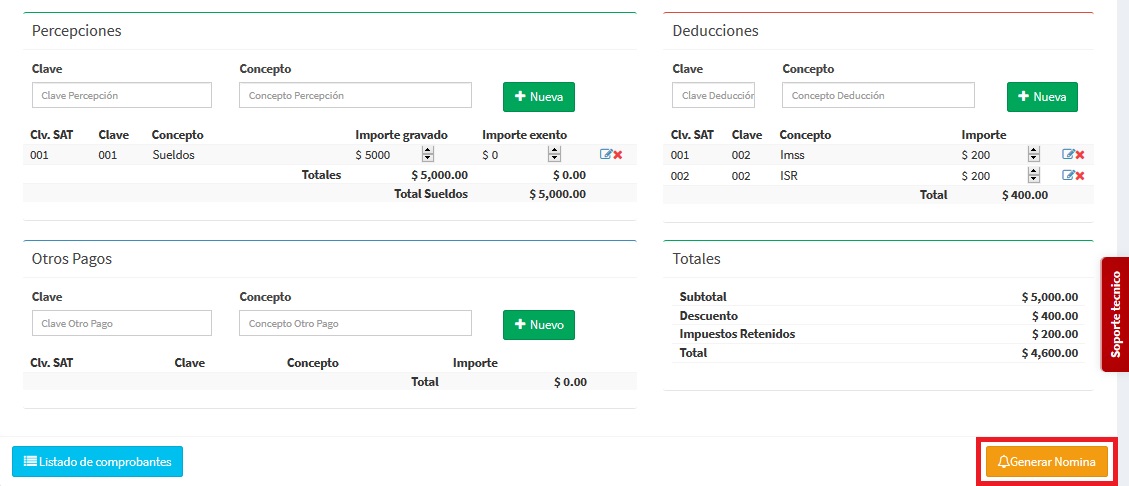The width and height of the screenshot is (1129, 486).
Task: Focus the Clave Percepción input field
Action: [x=122, y=95]
